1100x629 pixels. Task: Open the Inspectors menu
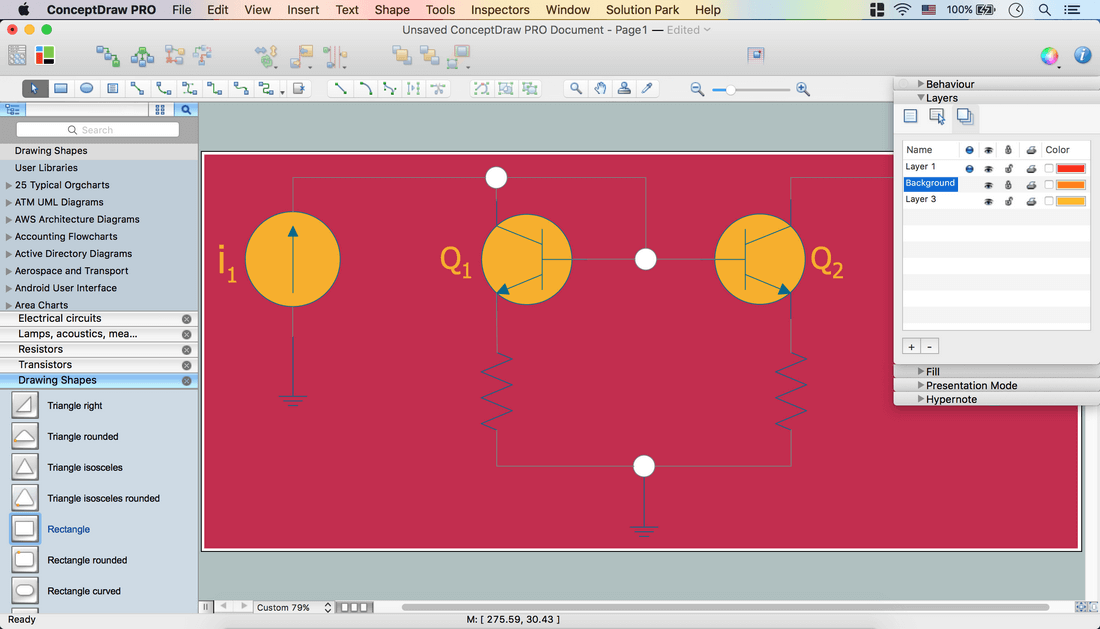(500, 10)
